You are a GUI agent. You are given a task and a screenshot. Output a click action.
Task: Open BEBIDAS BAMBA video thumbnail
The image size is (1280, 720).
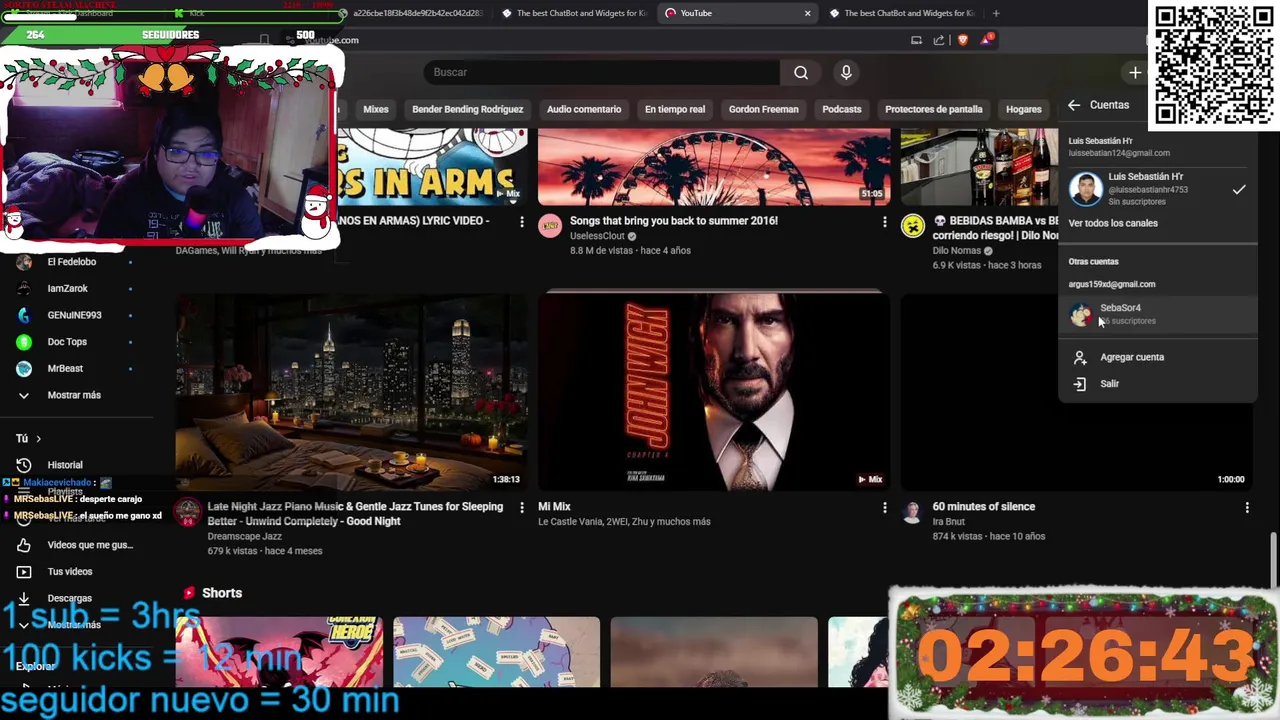pyautogui.click(x=979, y=167)
